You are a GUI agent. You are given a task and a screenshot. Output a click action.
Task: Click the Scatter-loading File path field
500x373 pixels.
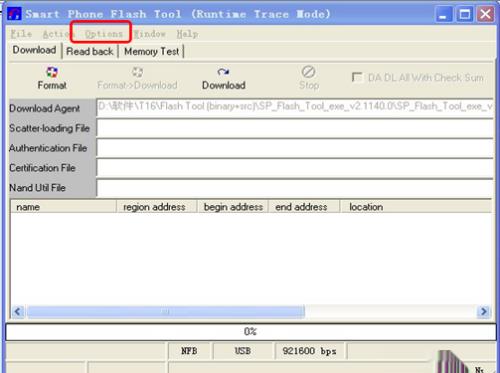[295, 128]
